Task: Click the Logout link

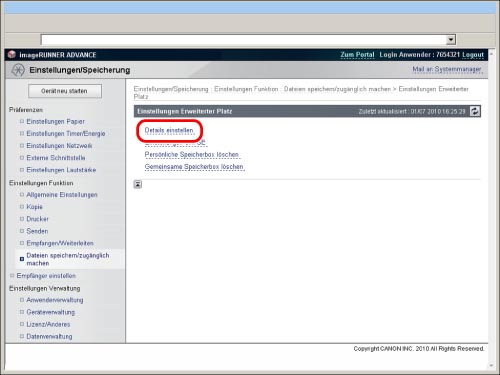Action: point(473,55)
